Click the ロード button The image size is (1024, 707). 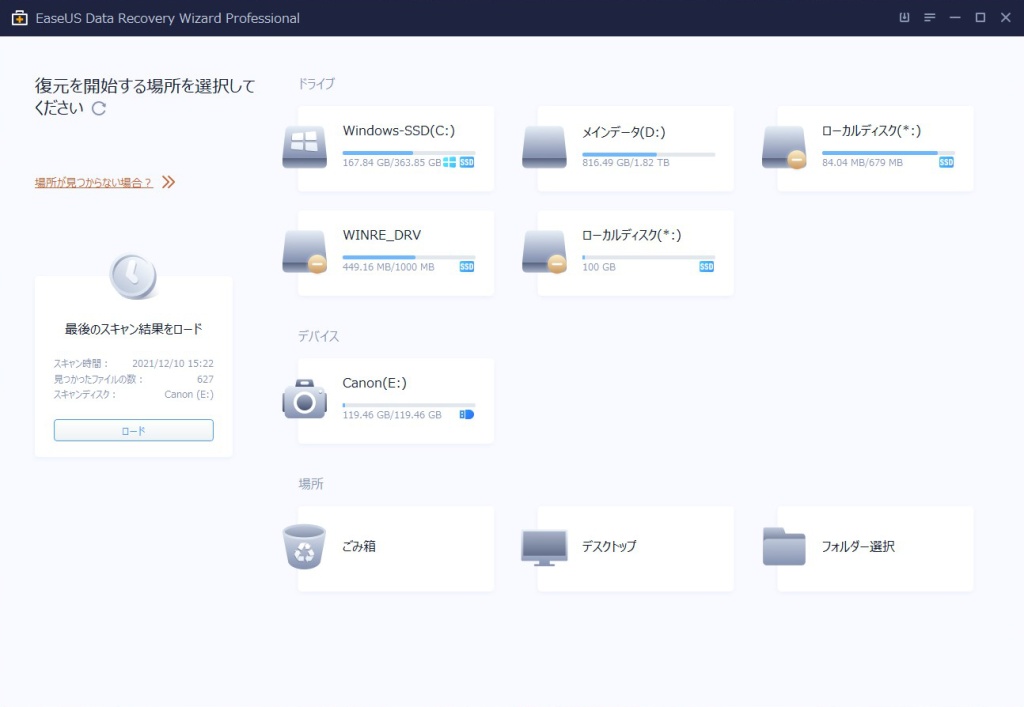(133, 430)
